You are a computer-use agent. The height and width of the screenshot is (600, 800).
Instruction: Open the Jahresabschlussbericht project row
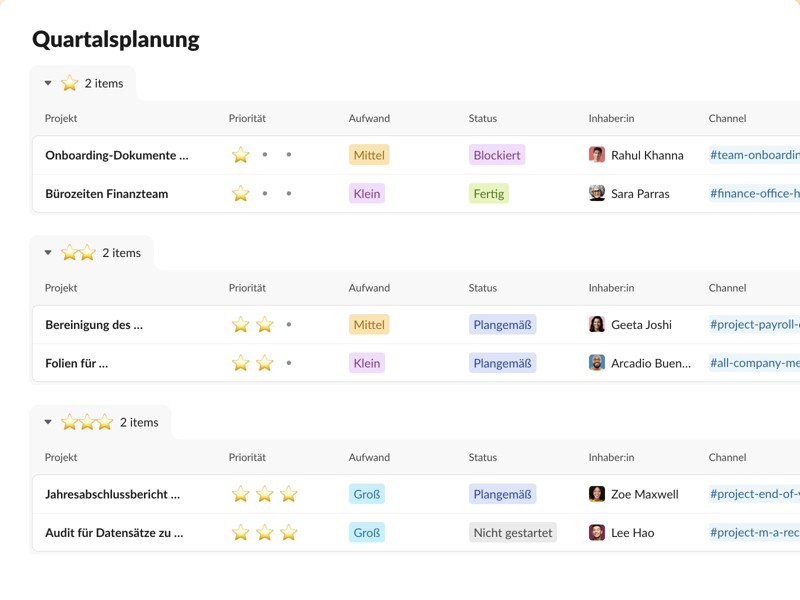click(112, 494)
